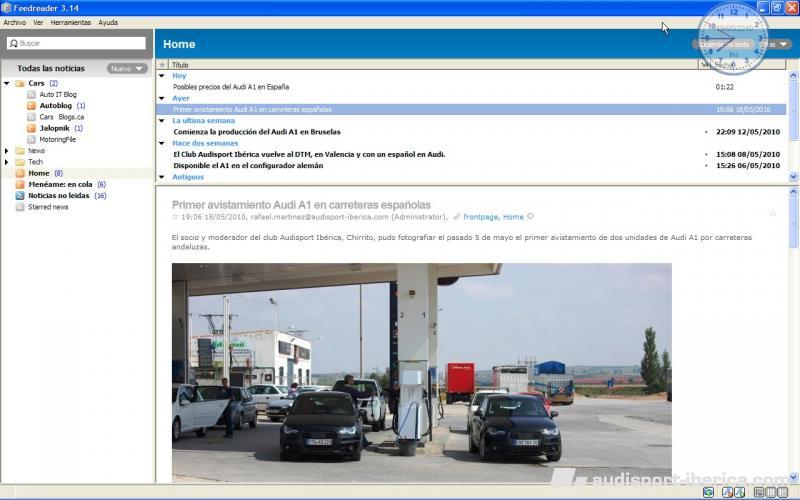
Task: Expand the News folder tree
Action: [x=7, y=151]
